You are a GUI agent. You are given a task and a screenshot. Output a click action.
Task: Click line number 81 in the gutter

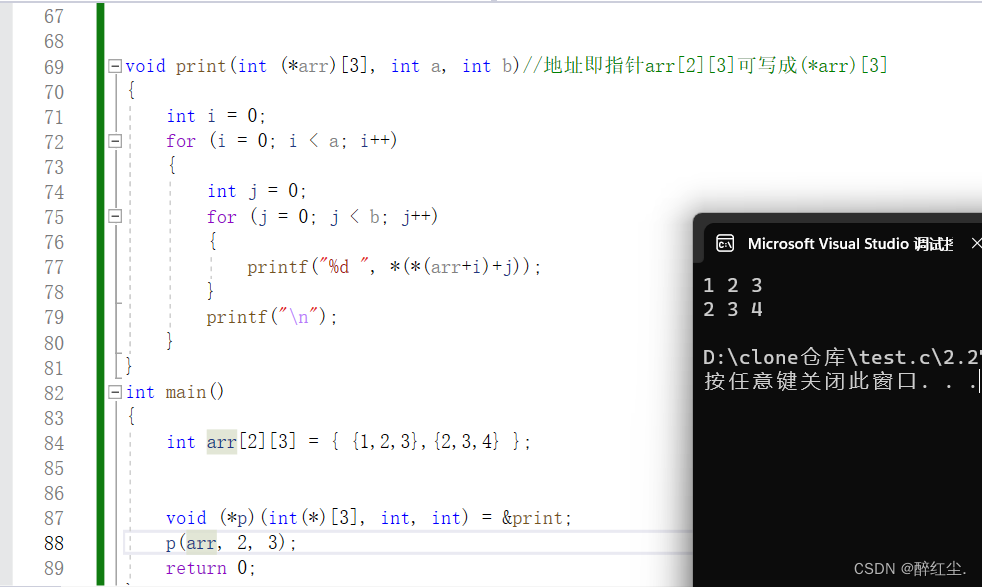[54, 368]
